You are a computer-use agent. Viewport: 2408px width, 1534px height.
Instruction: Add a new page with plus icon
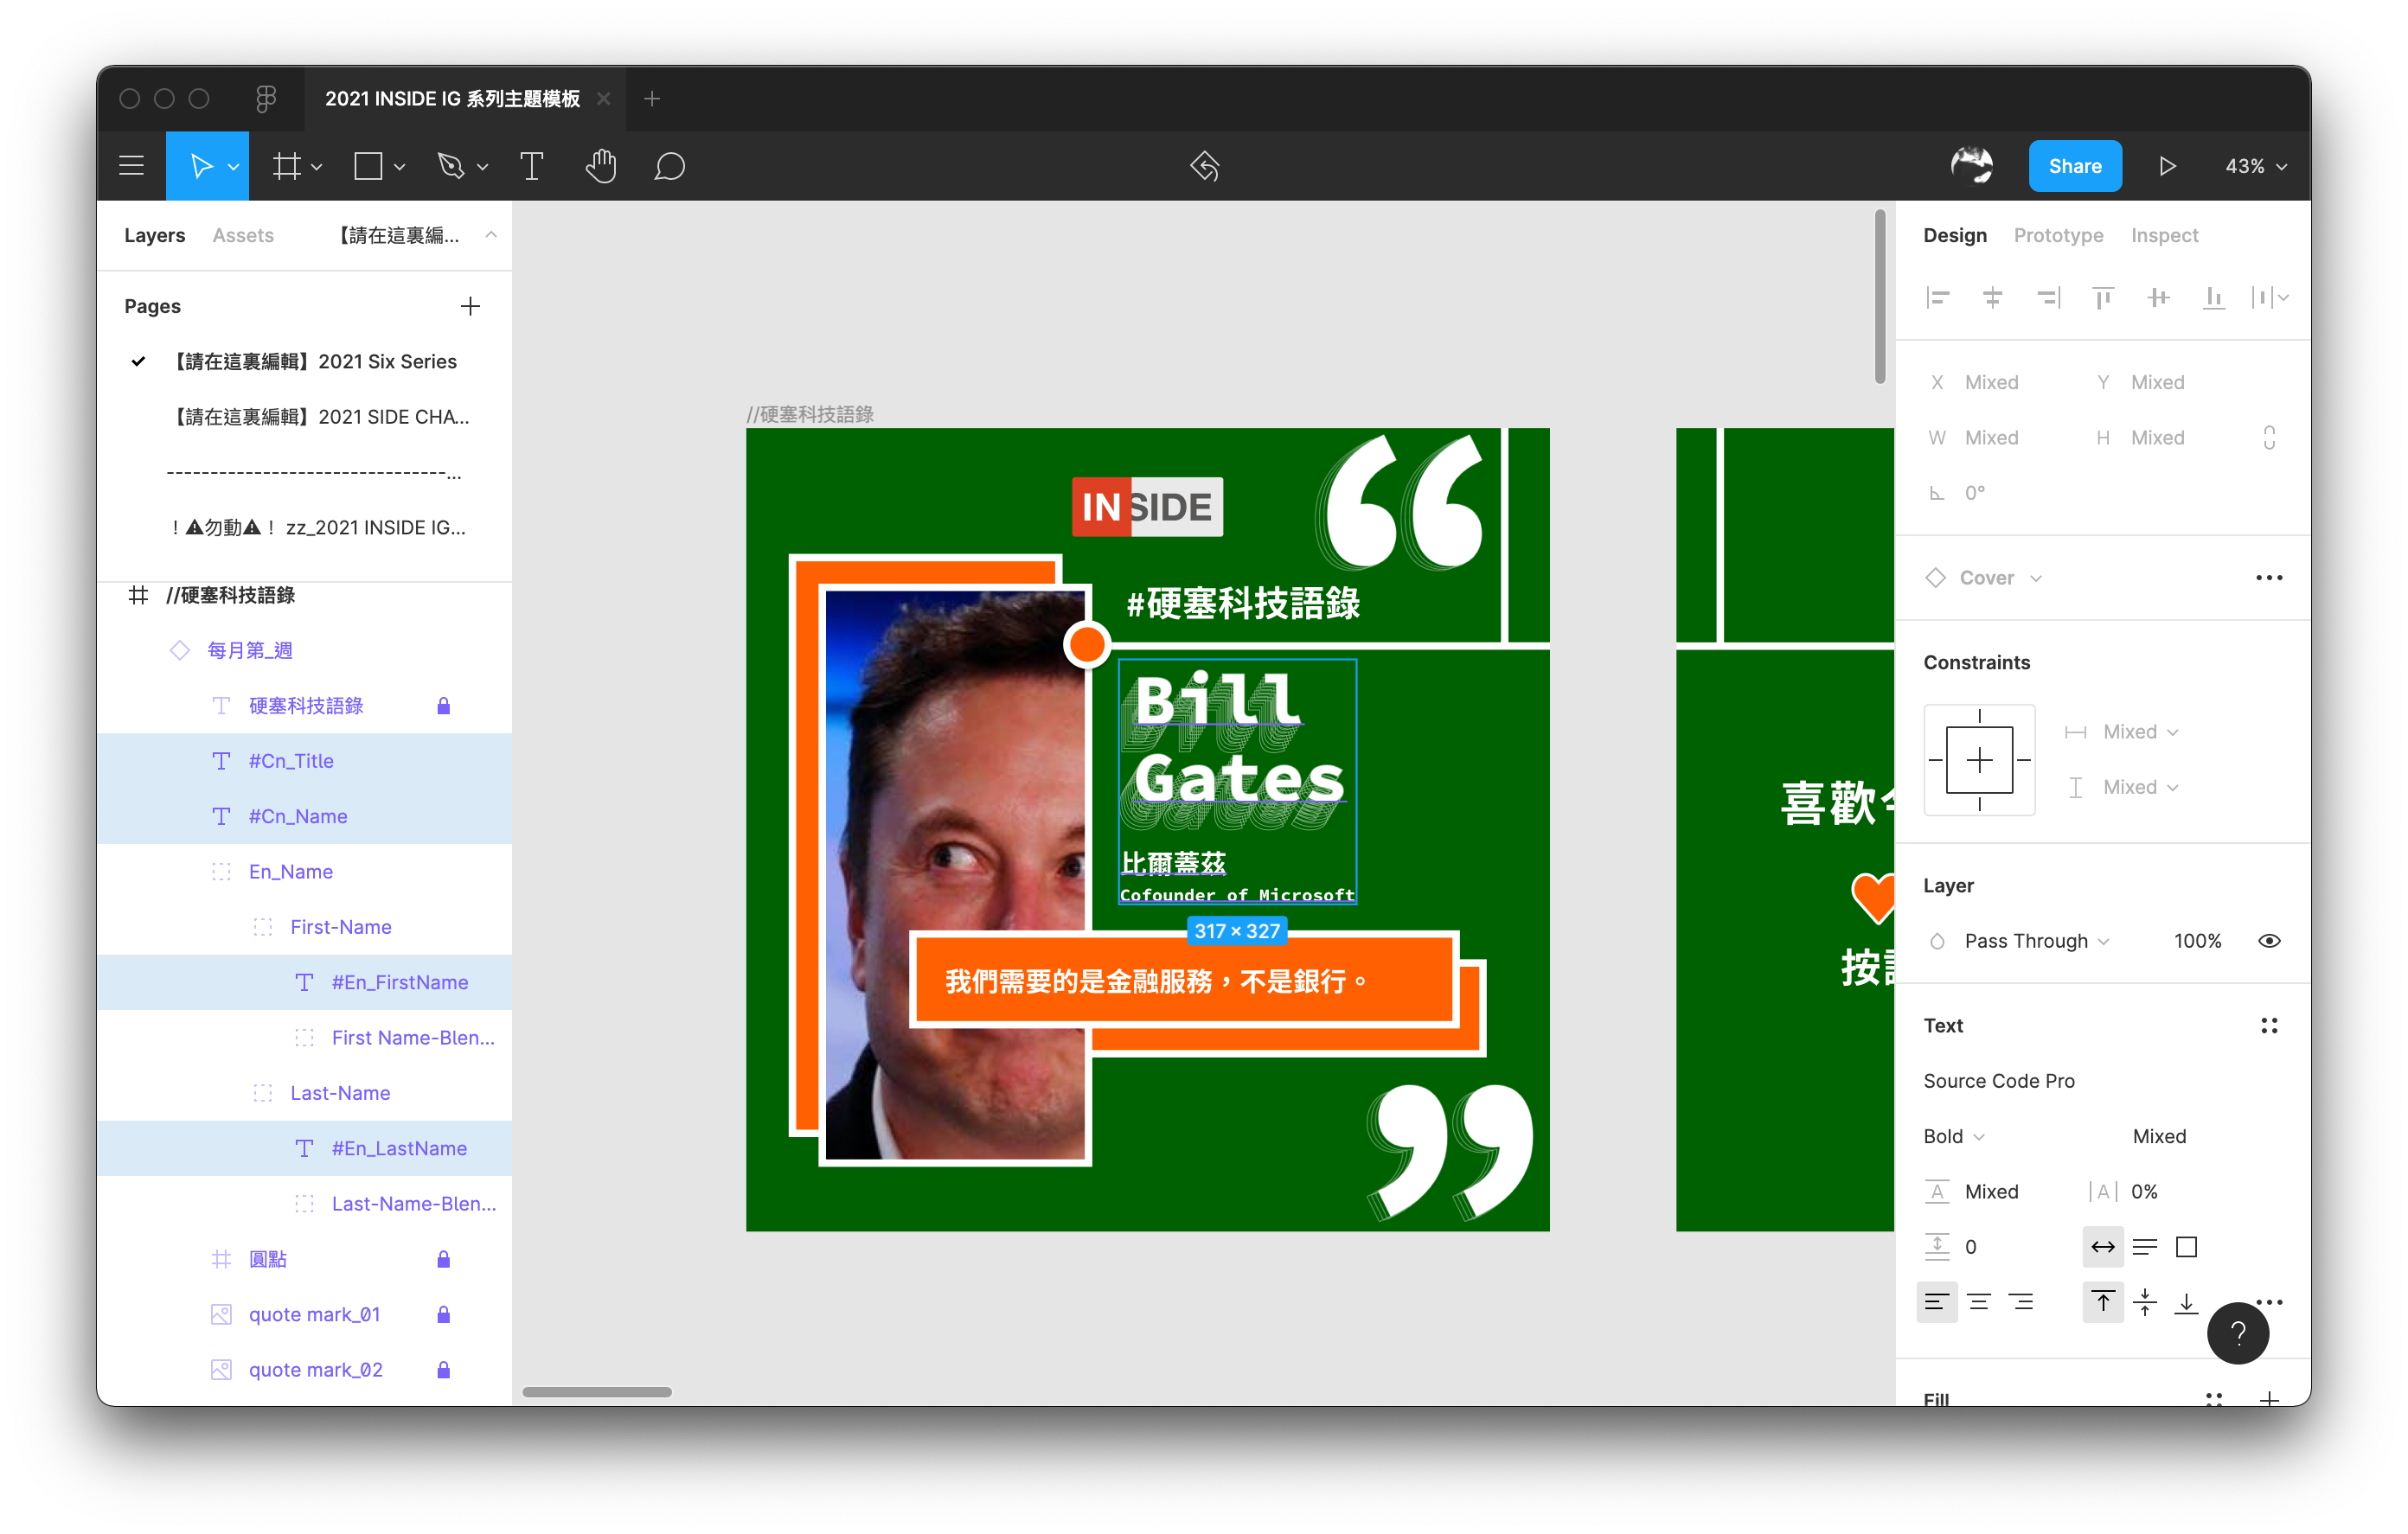click(470, 306)
